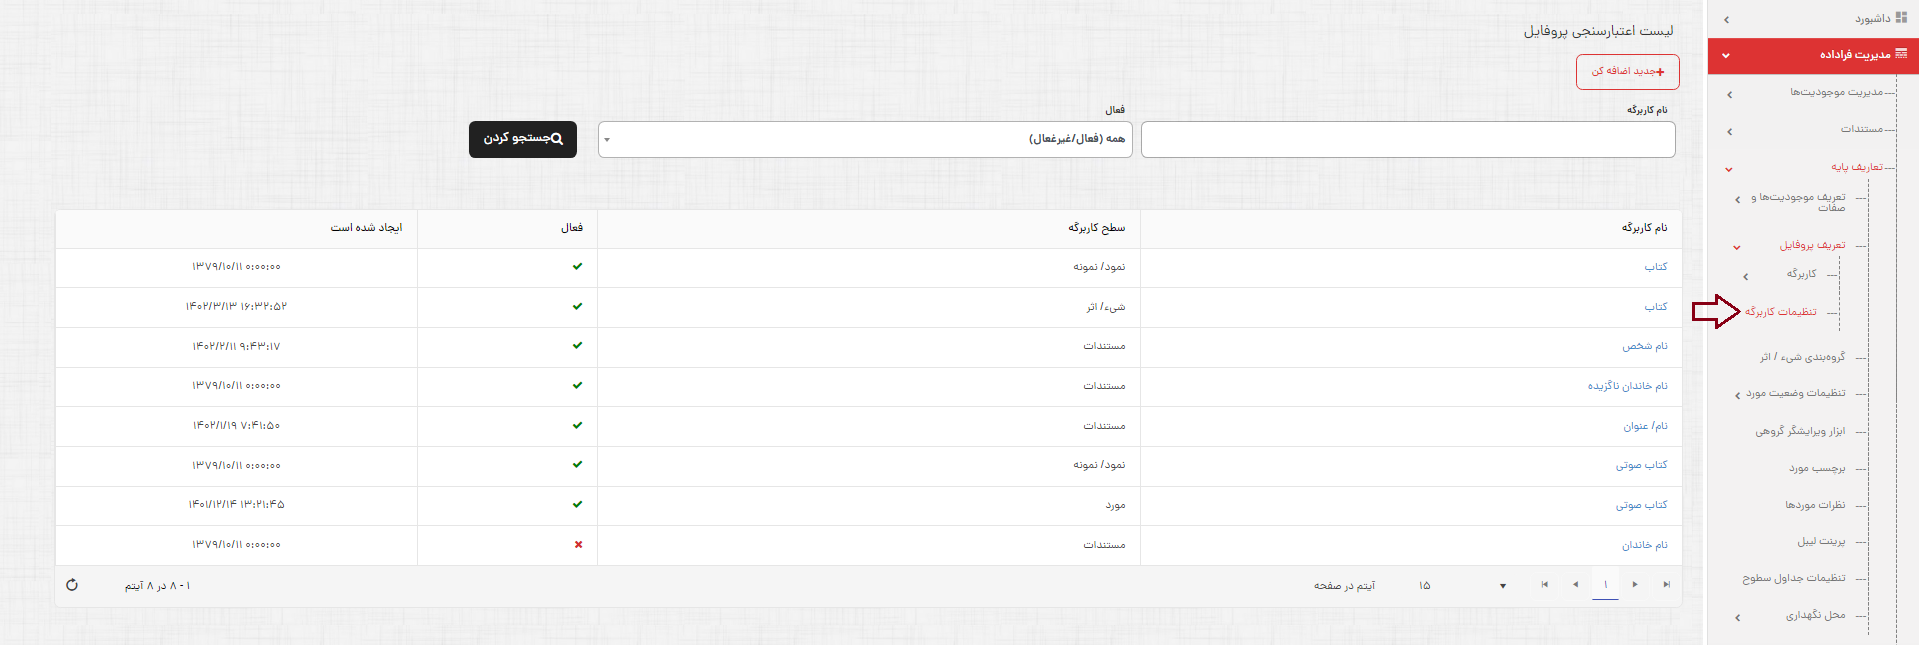
Task: Open the کتاب صوتی link with level نمود/نمونه
Action: click(x=1642, y=465)
